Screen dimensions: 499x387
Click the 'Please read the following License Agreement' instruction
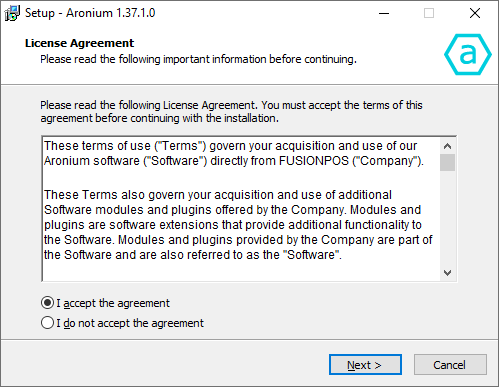[x=231, y=112]
